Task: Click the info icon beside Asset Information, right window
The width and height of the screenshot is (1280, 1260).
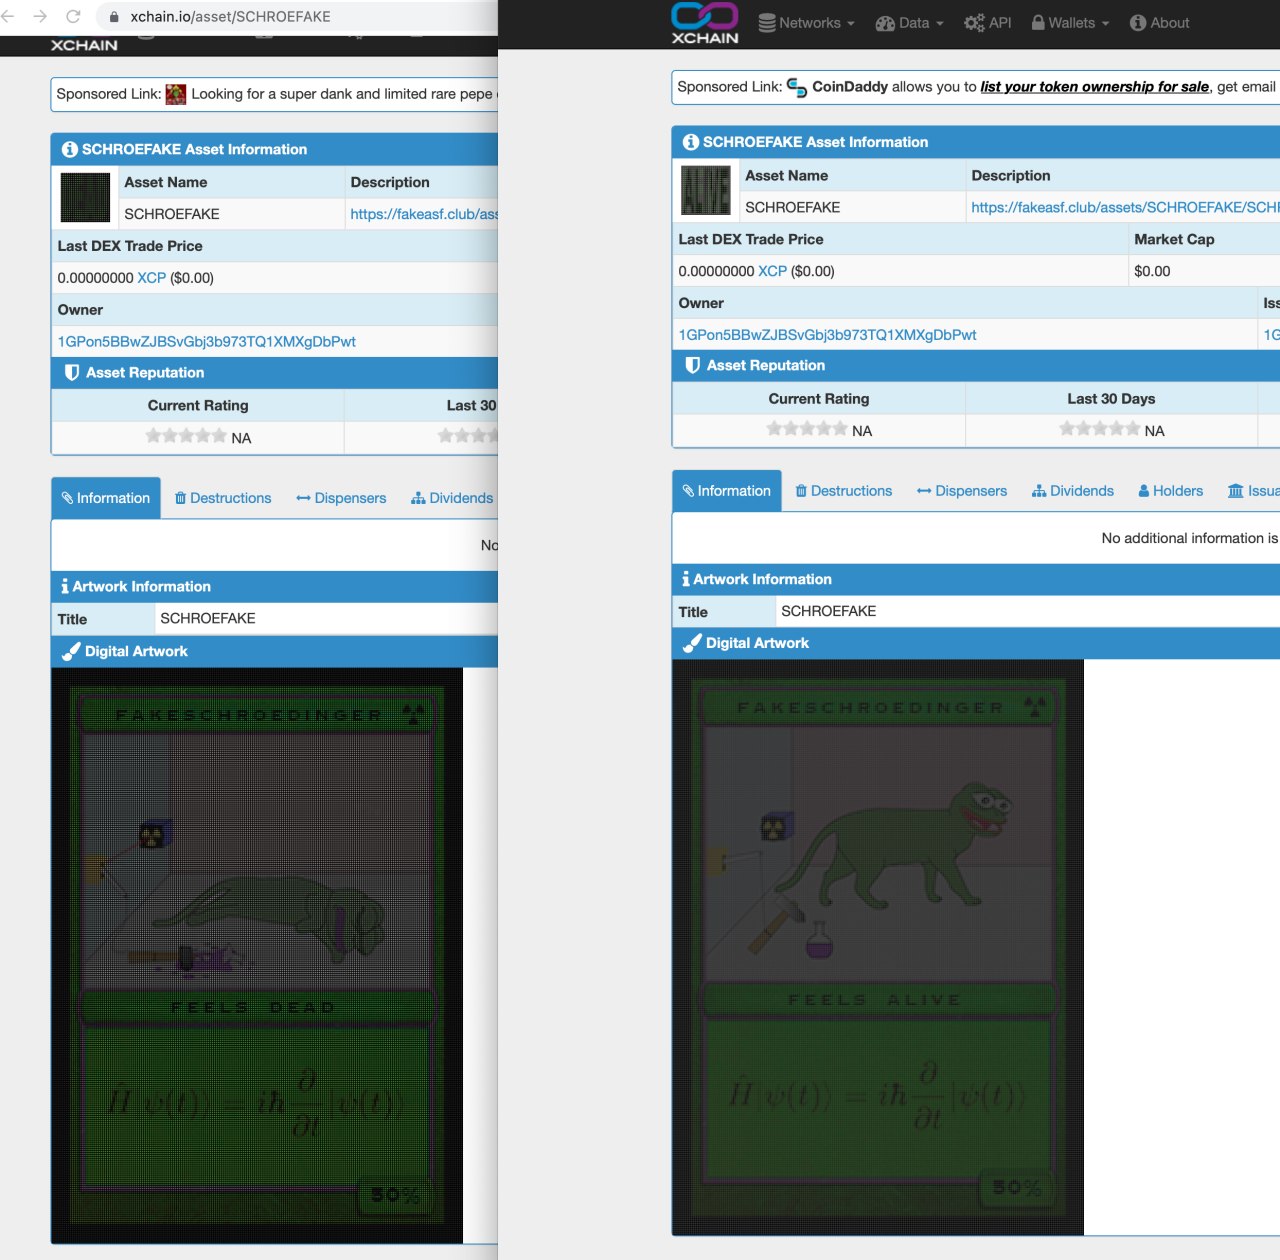Action: (690, 143)
